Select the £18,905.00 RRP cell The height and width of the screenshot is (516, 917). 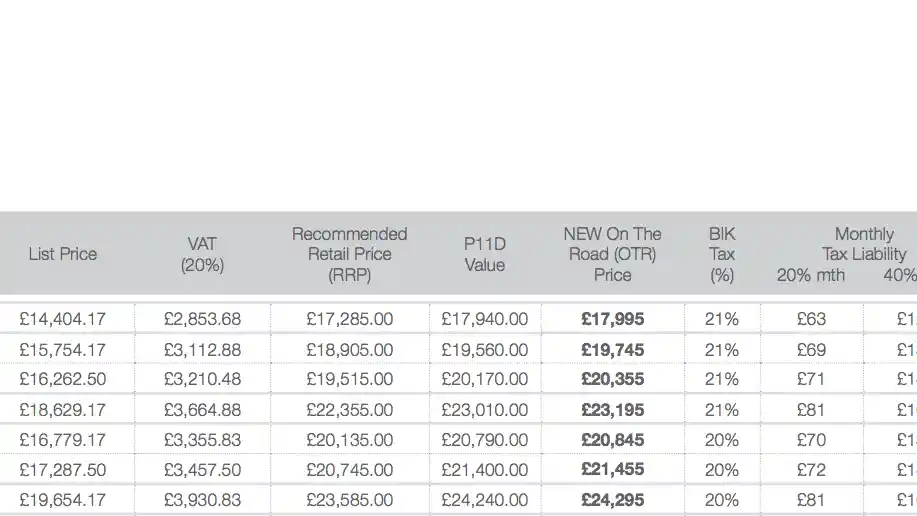tap(349, 350)
